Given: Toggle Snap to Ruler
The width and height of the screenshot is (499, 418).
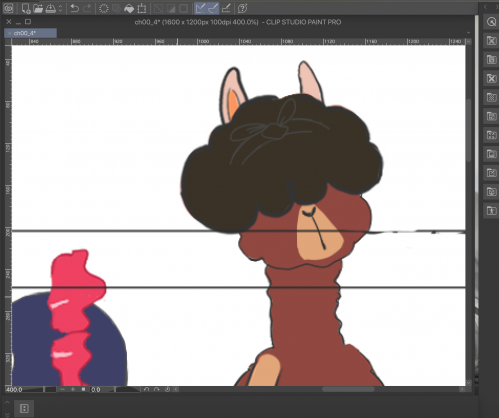Looking at the screenshot, I should [x=200, y=8].
